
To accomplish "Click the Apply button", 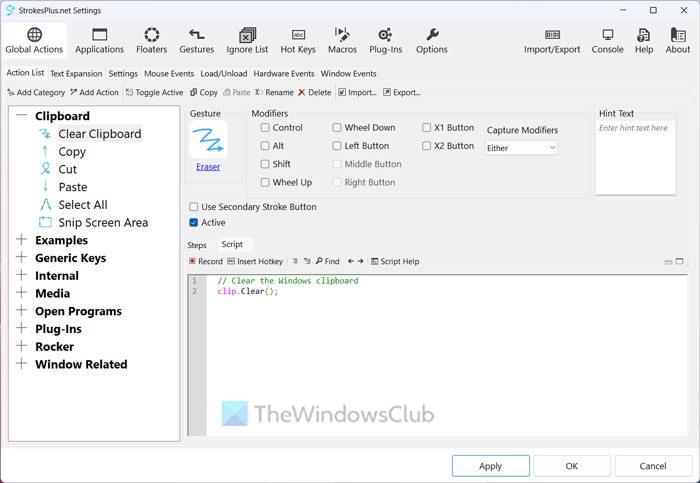I will [491, 466].
